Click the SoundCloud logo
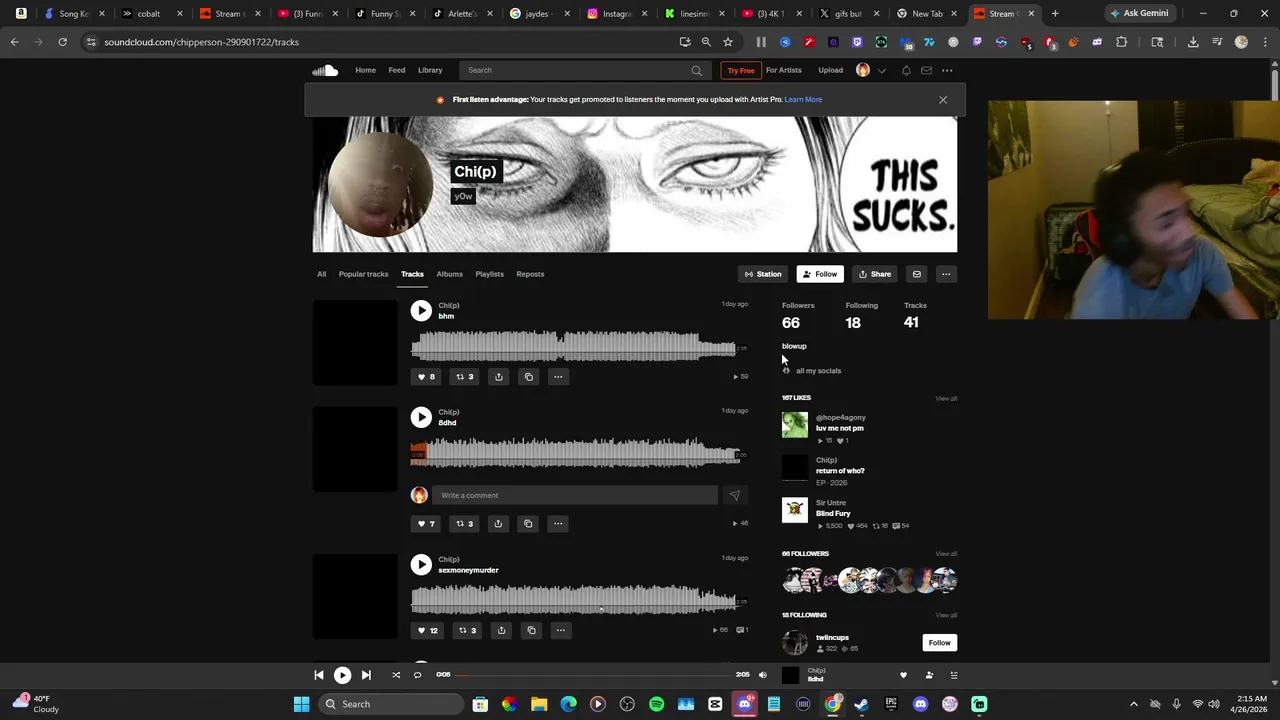The image size is (1280, 720). 324,70
